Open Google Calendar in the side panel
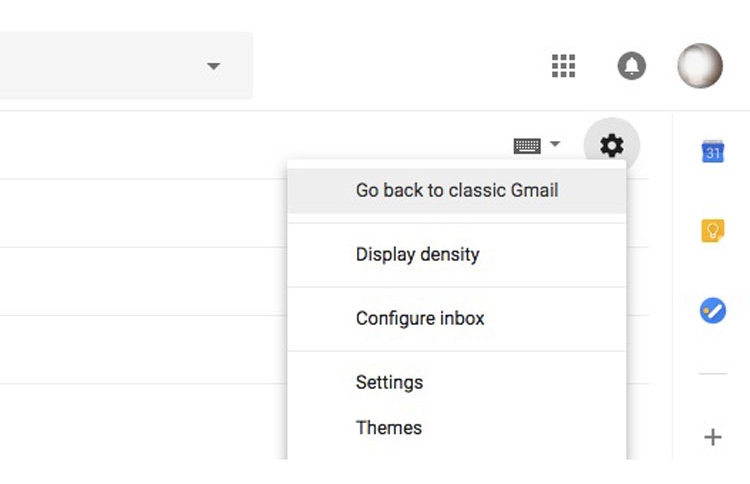 pos(713,151)
